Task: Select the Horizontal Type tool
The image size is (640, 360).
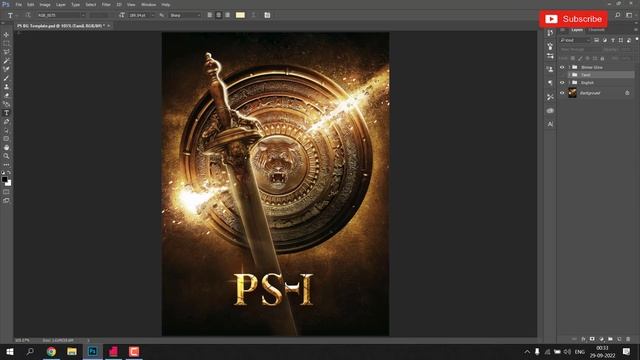Action: point(6,113)
